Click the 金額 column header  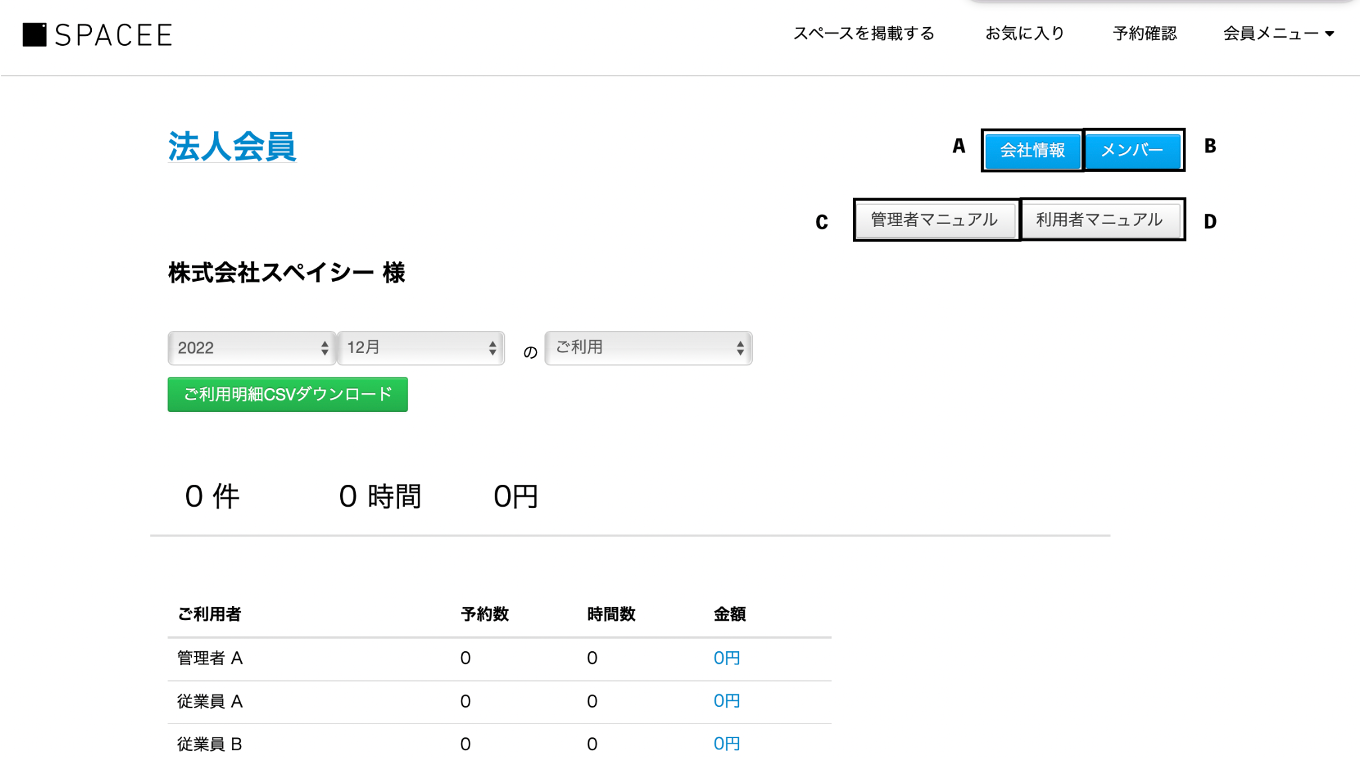730,614
